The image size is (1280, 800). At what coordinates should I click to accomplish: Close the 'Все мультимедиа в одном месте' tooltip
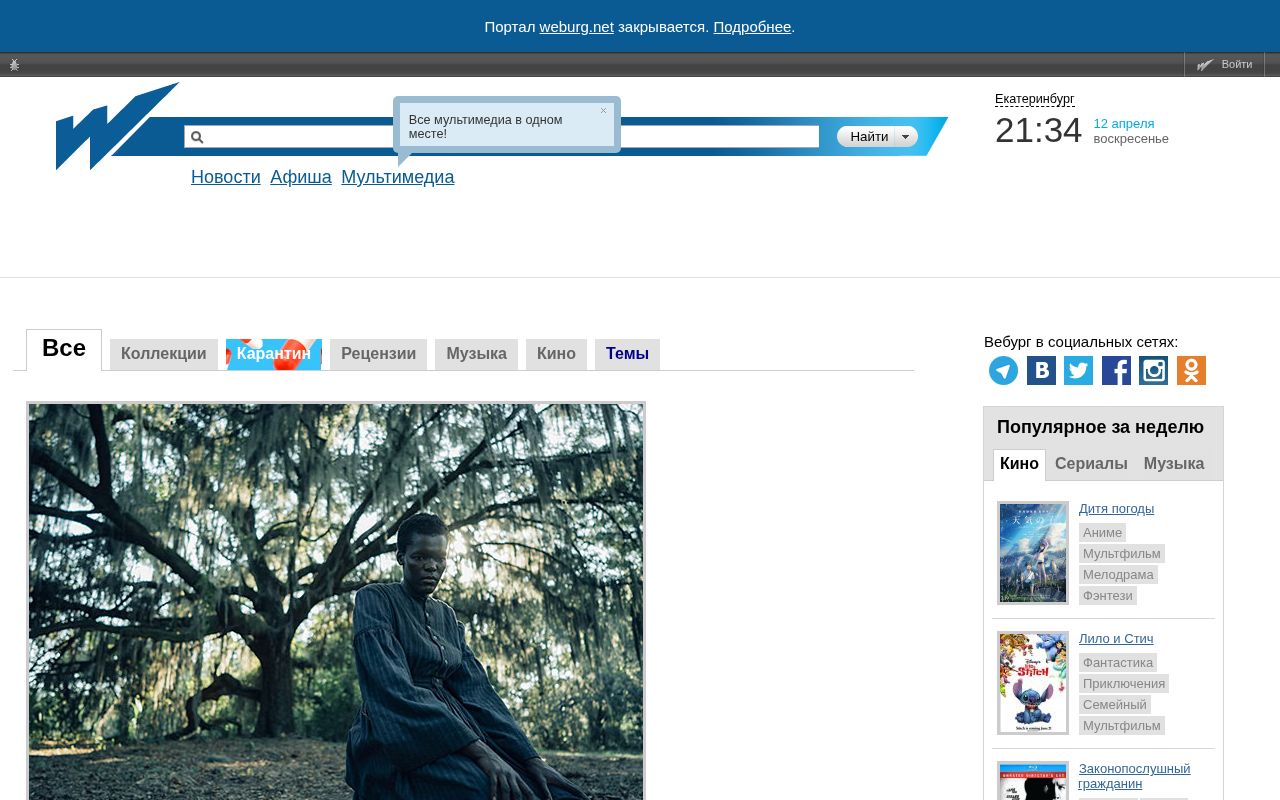click(x=603, y=111)
